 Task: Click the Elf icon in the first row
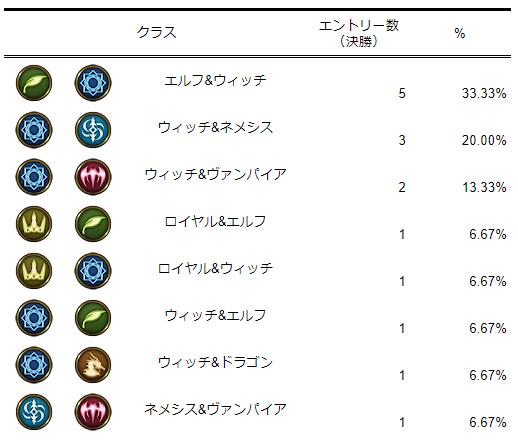(34, 83)
